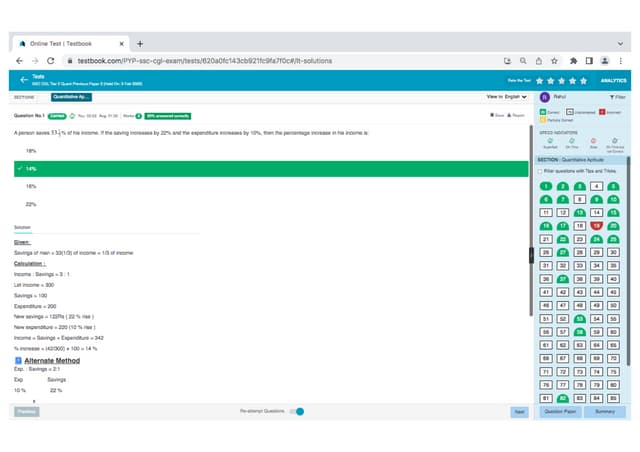
Task: Switch to the Summary tab
Action: 605,411
